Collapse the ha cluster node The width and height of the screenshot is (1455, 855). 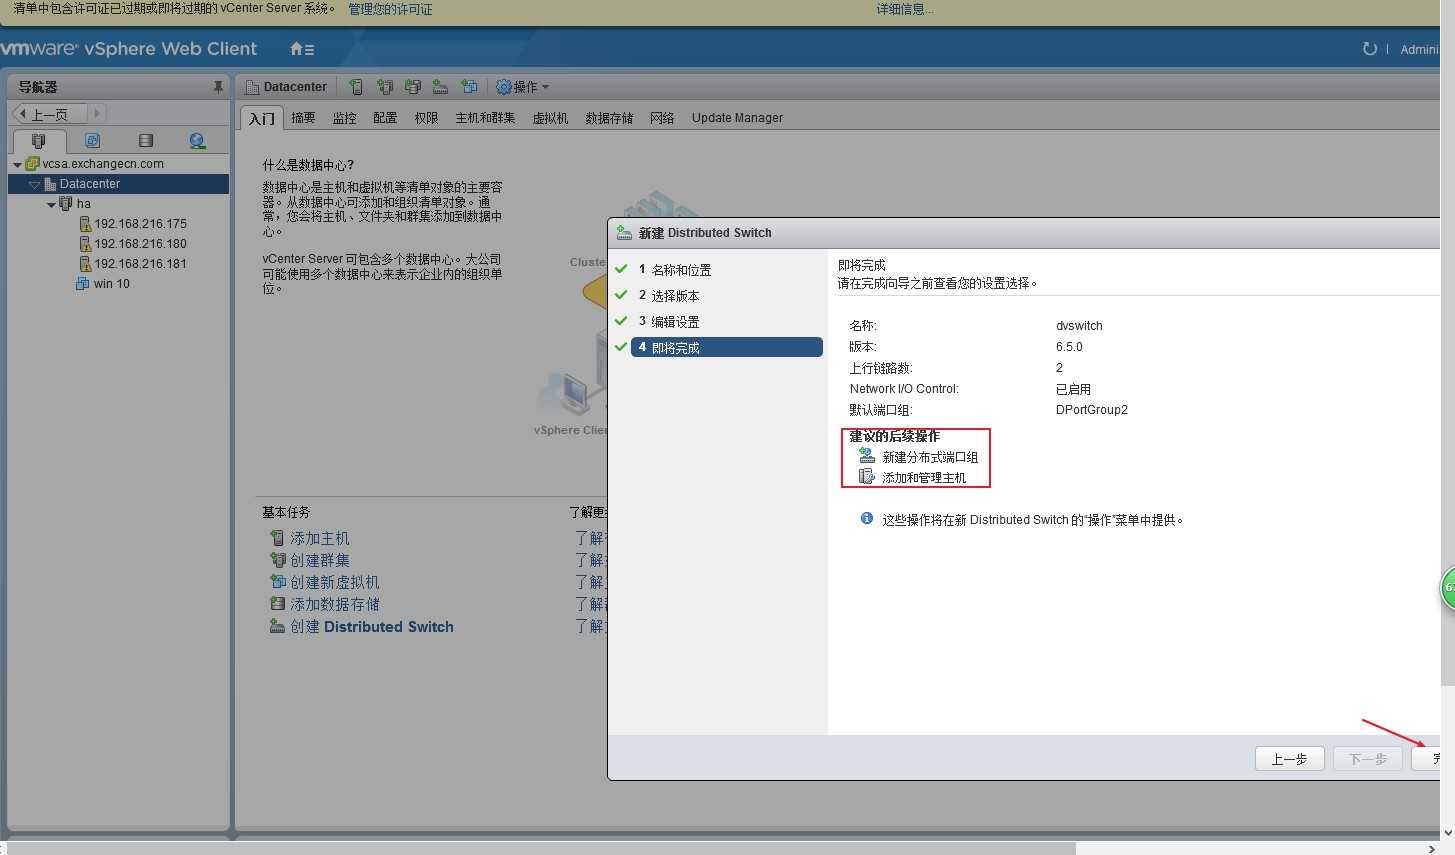coord(51,205)
